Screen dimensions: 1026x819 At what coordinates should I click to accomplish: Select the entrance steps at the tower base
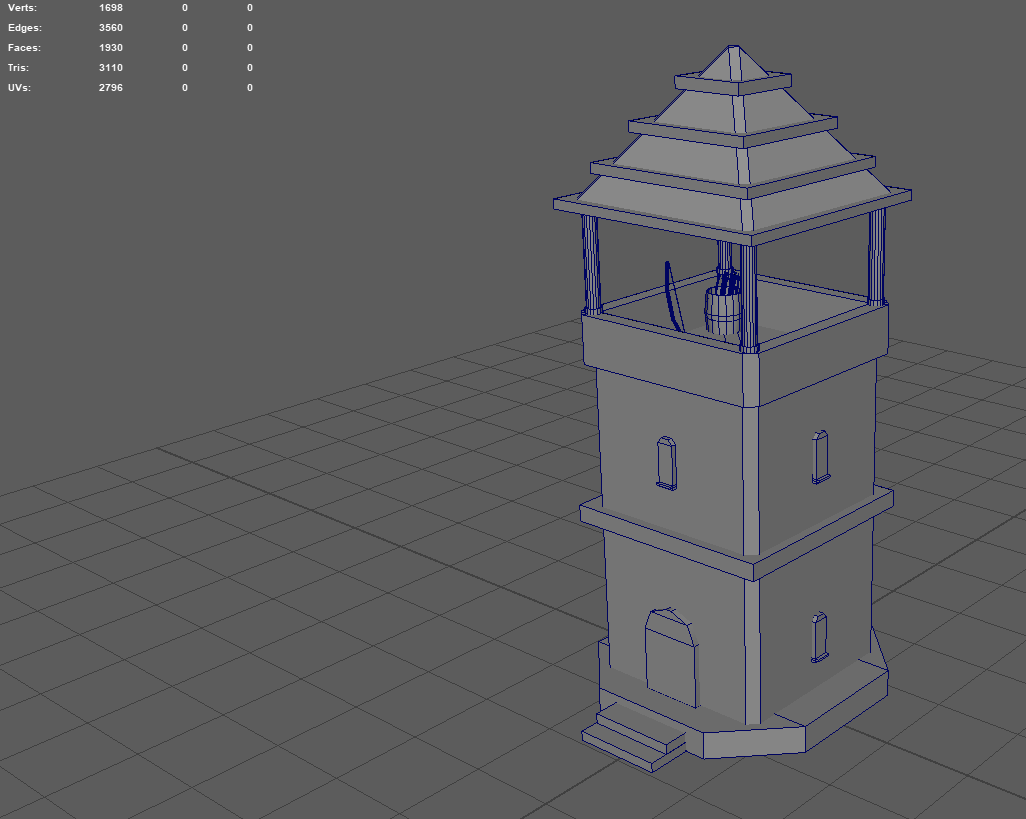pos(633,739)
